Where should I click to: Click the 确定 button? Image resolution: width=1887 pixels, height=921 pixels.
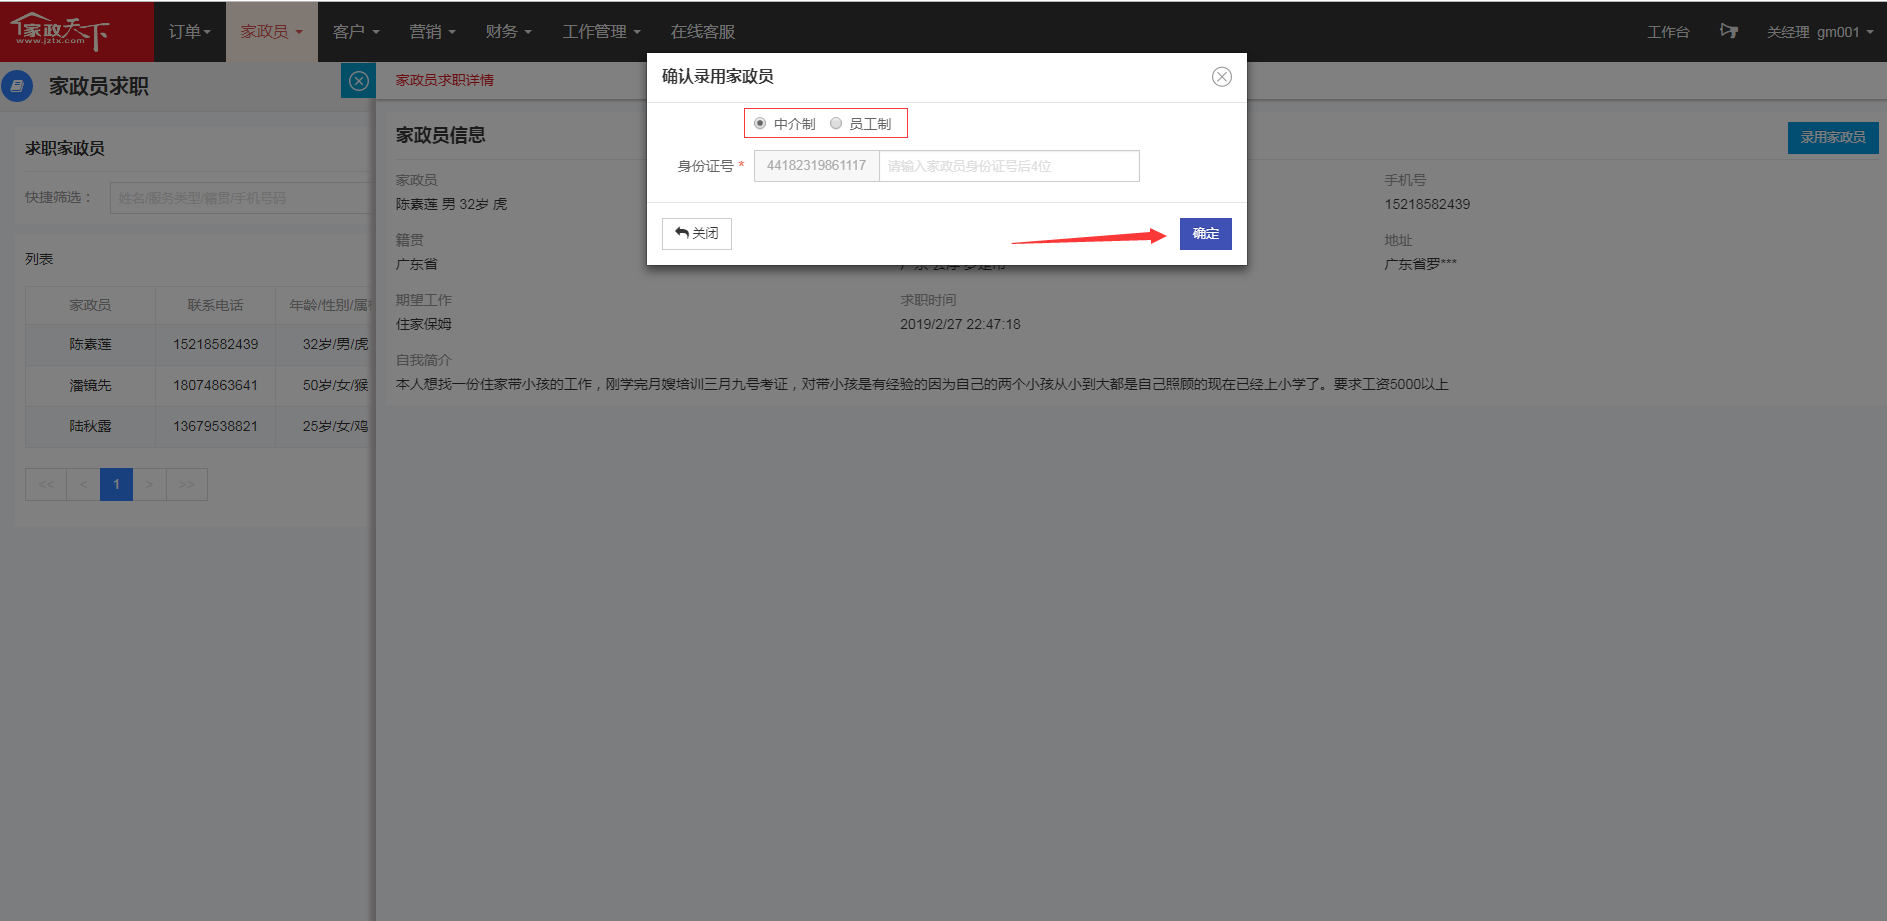(1205, 234)
